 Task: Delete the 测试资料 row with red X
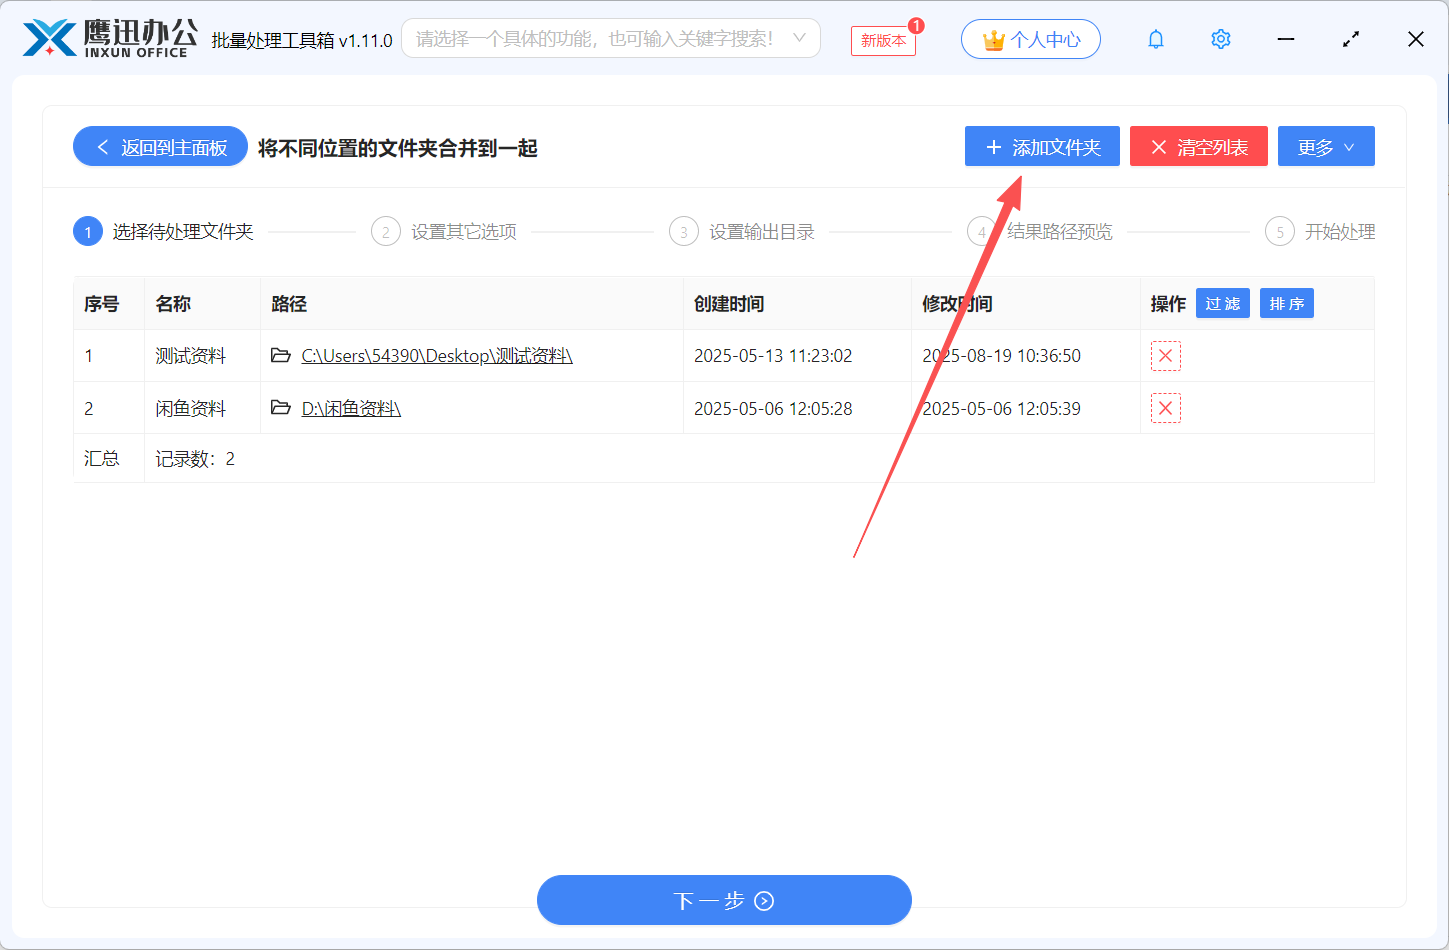[x=1166, y=356]
